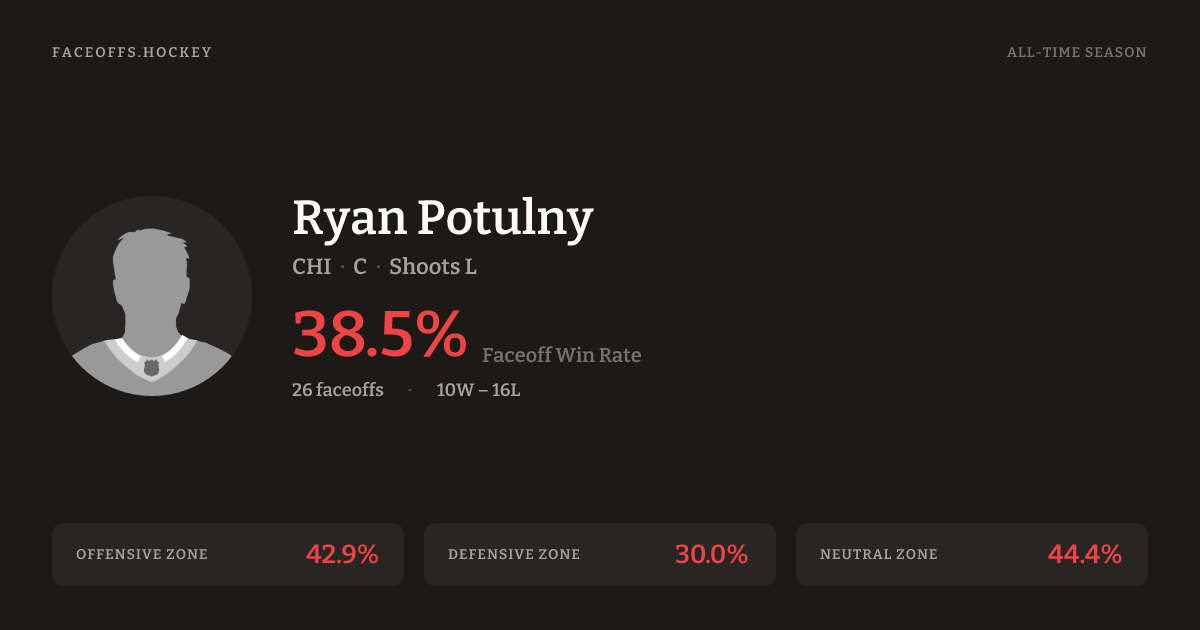Image resolution: width=1200 pixels, height=630 pixels.
Task: Select the ALL-TIME SEASON label
Action: pyautogui.click(x=1076, y=52)
